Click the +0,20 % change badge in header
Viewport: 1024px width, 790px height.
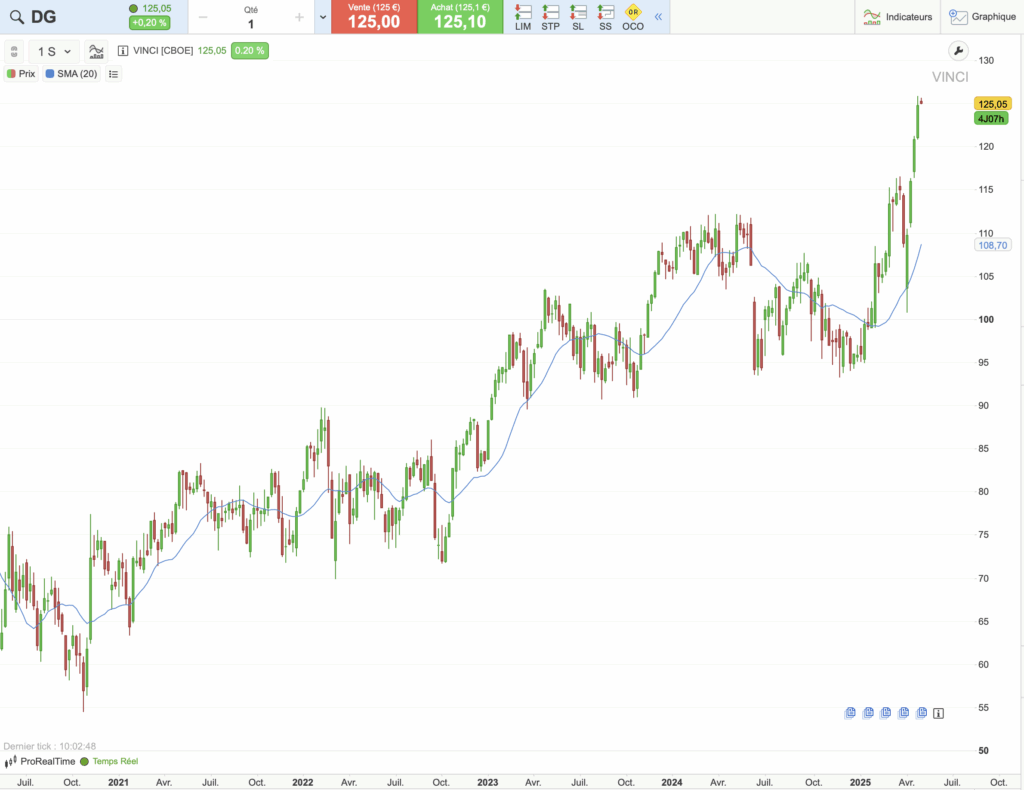150,23
